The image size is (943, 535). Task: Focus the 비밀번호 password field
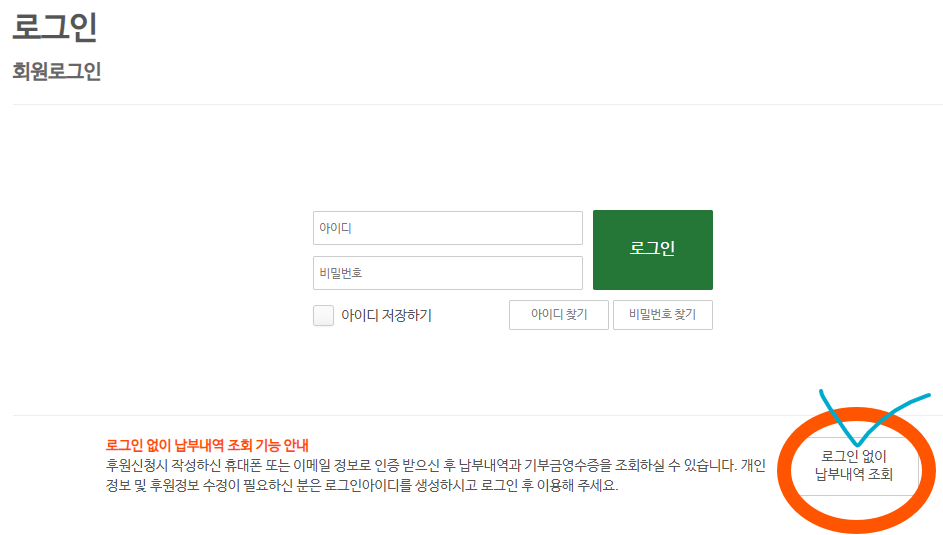coord(447,273)
